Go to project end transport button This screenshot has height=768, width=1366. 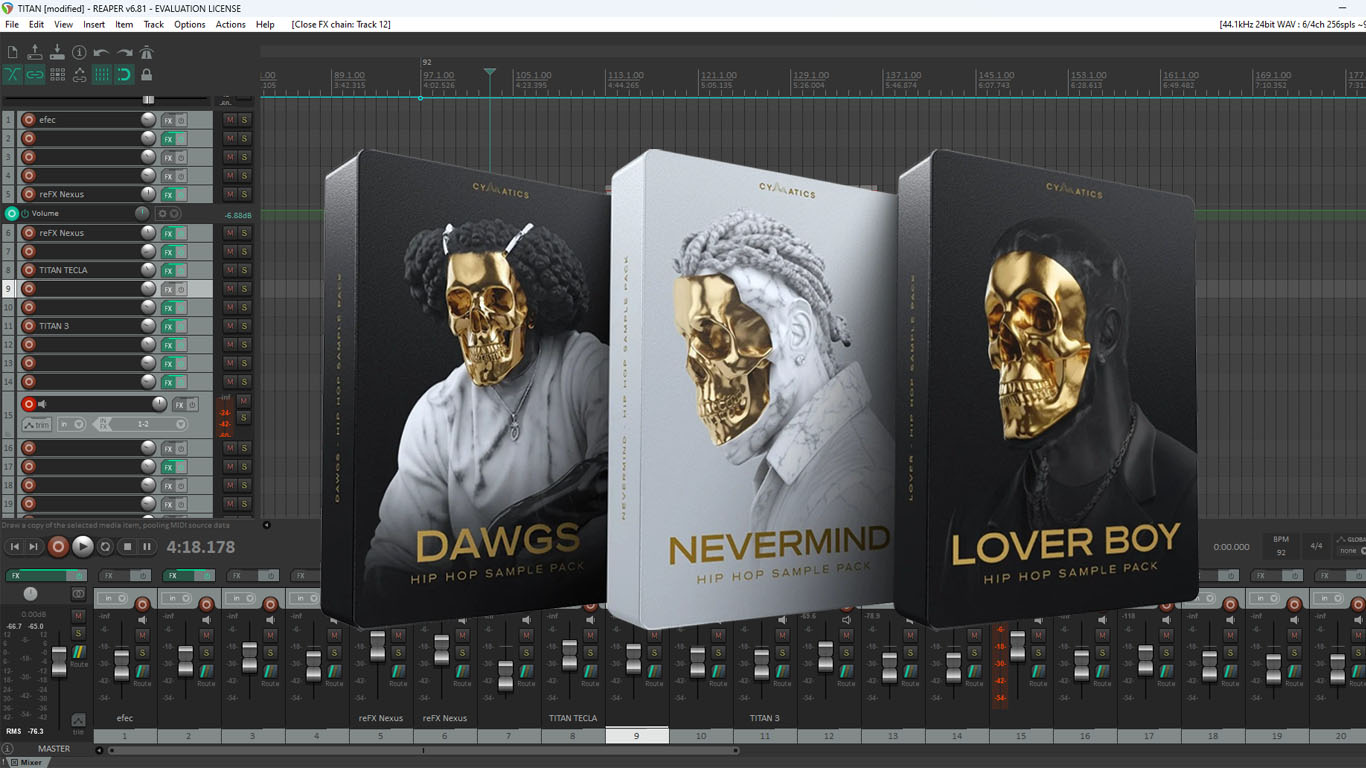(33, 547)
